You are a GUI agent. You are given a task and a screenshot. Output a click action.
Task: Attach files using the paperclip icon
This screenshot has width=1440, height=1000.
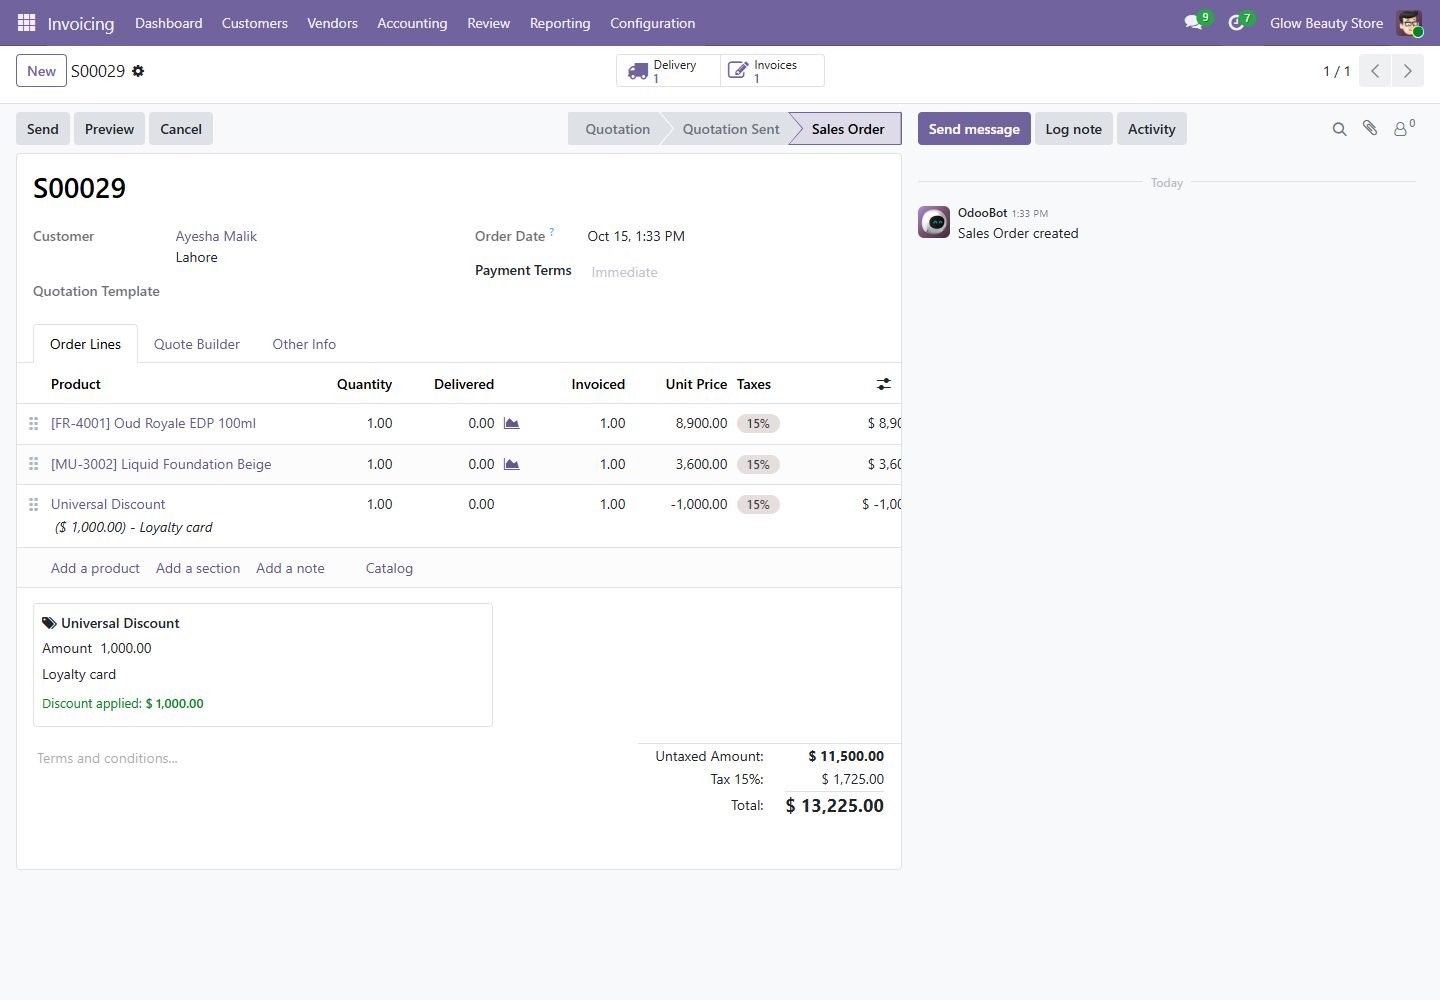click(x=1370, y=128)
